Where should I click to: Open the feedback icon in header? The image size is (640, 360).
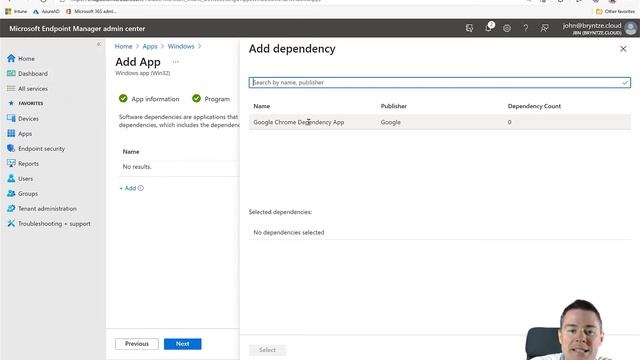point(544,28)
